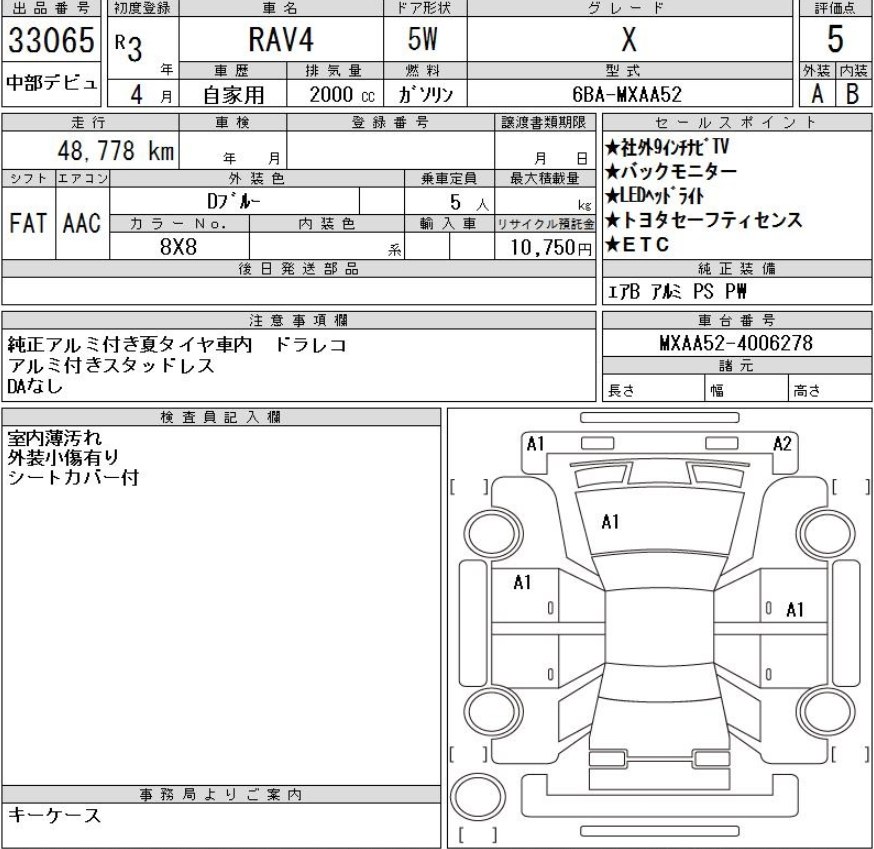Click the registration year R3
The height and width of the screenshot is (849, 874).
click(129, 47)
